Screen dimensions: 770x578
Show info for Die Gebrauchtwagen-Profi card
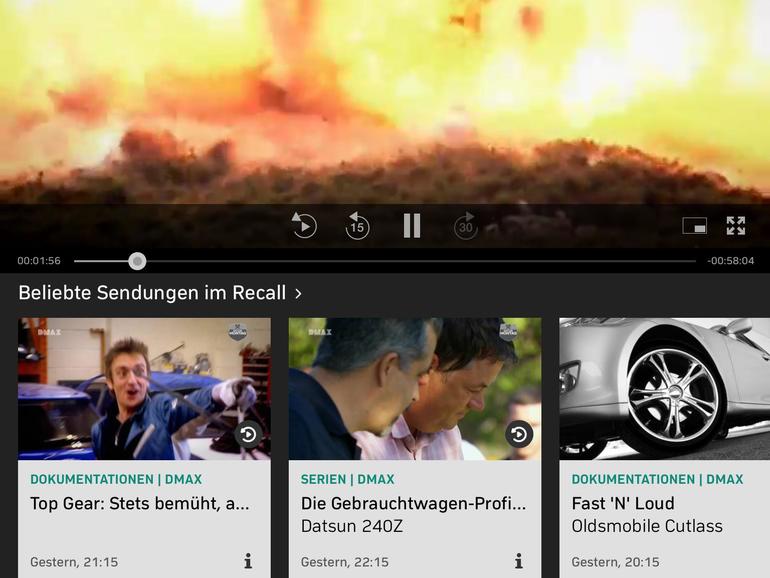pyautogui.click(x=519, y=561)
